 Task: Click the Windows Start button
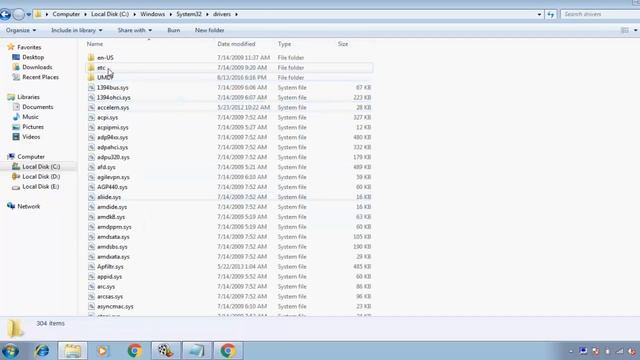(x=10, y=351)
